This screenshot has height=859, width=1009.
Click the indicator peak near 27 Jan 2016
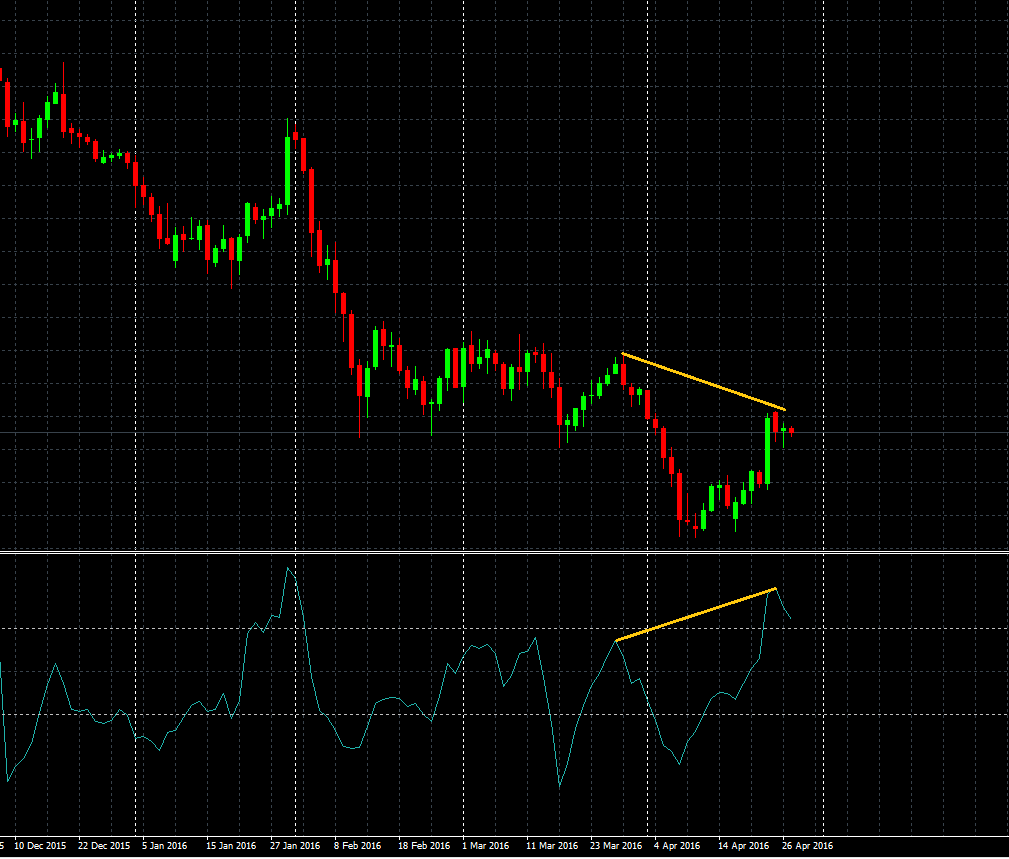[289, 569]
